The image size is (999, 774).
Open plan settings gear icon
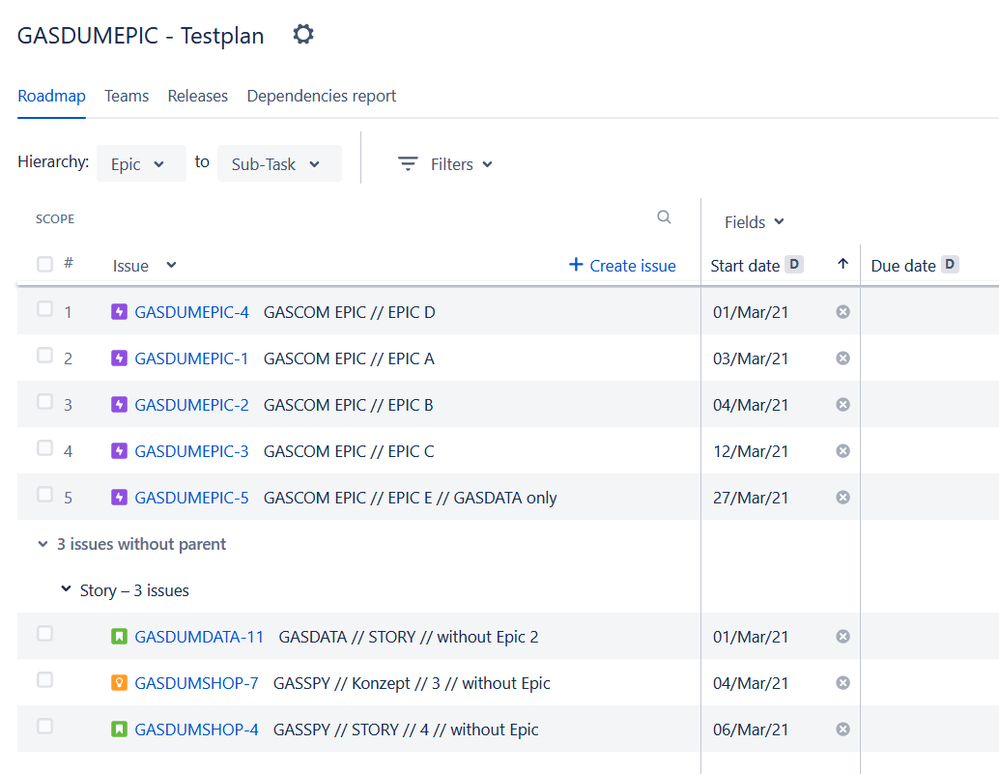click(x=303, y=35)
